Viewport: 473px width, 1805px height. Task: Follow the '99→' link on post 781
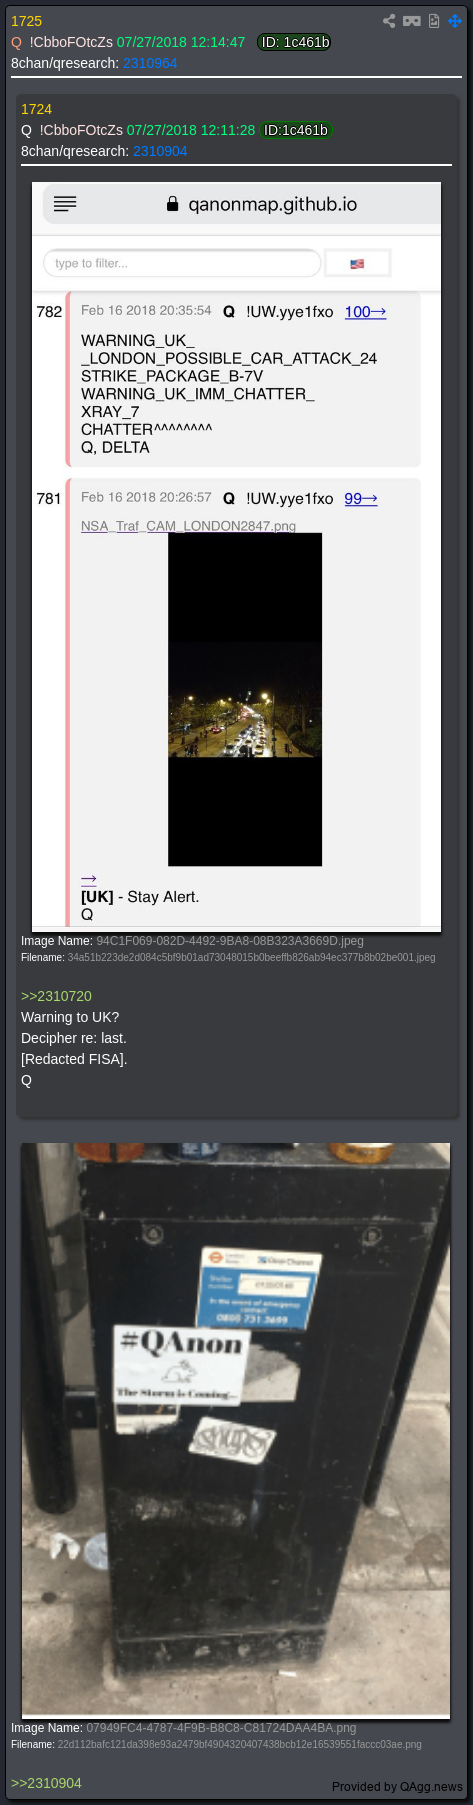point(361,498)
